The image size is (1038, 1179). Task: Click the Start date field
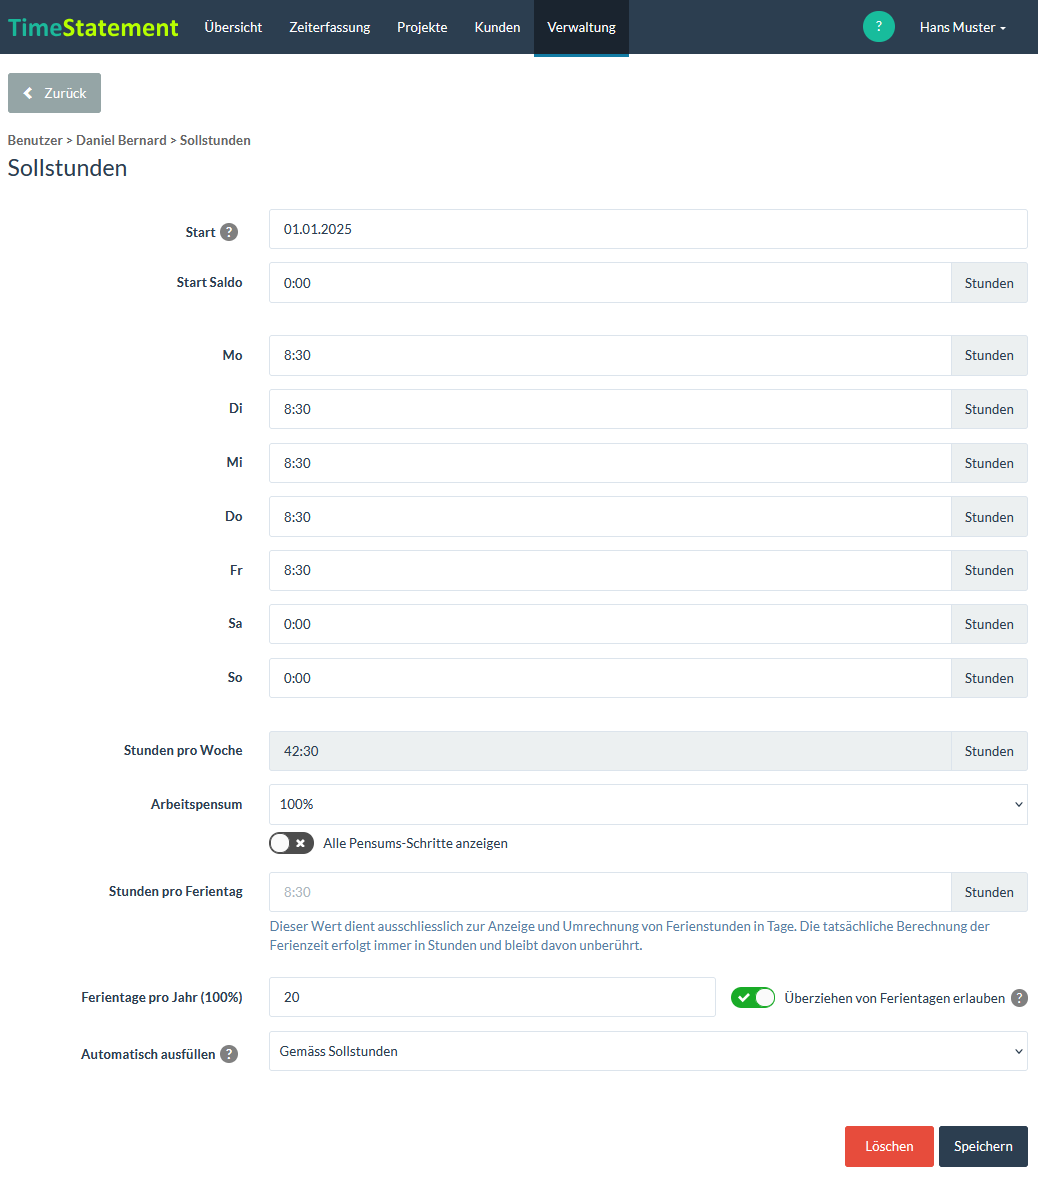(648, 229)
